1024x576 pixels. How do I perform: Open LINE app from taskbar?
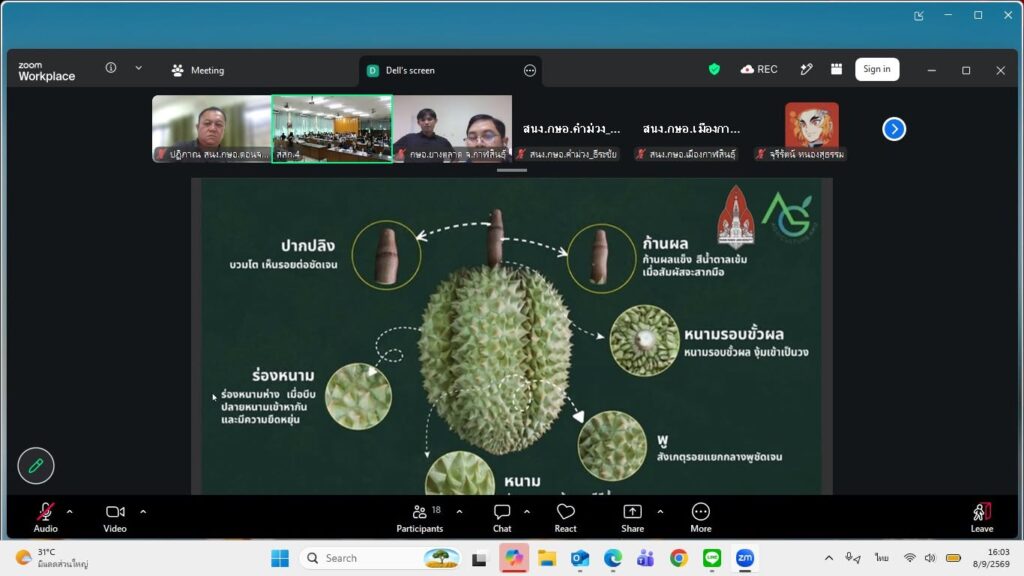click(712, 558)
